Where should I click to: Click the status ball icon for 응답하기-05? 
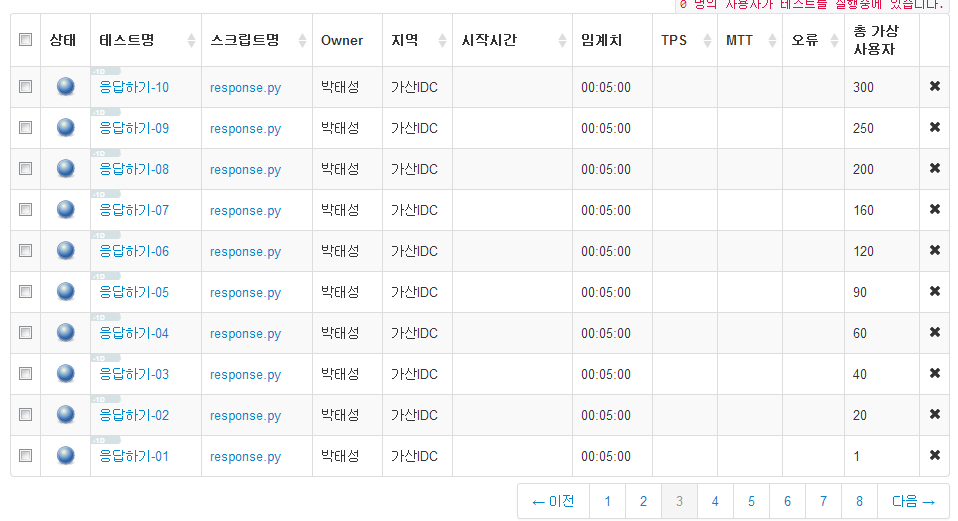tap(66, 292)
